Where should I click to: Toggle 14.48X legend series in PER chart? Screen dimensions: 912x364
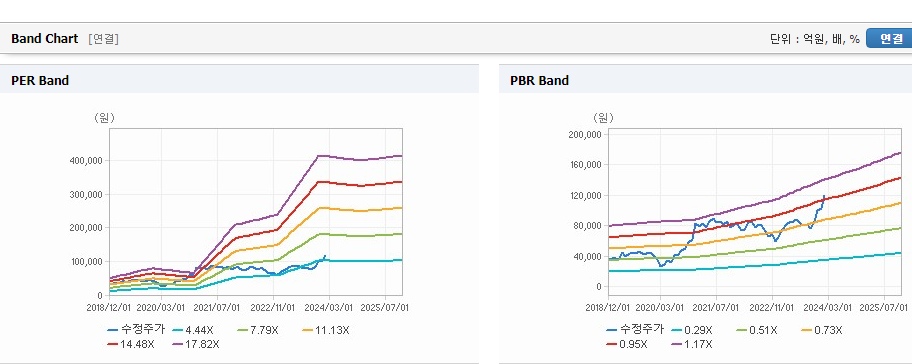[x=131, y=344]
